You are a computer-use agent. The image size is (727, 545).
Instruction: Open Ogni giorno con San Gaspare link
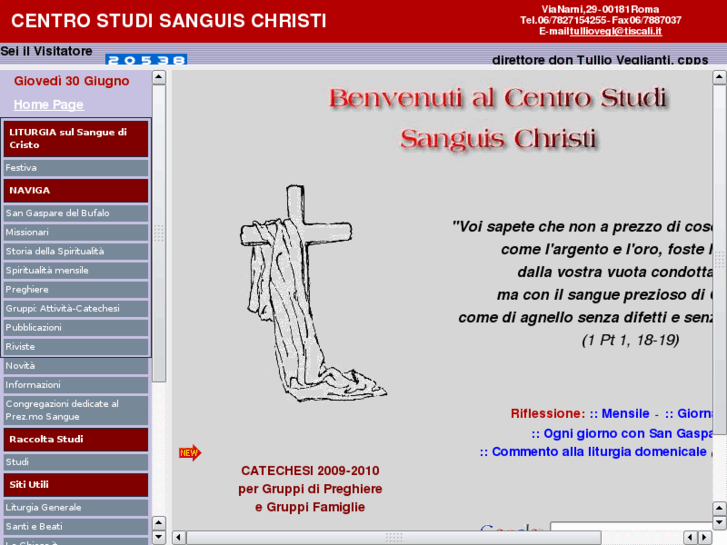(x=622, y=434)
